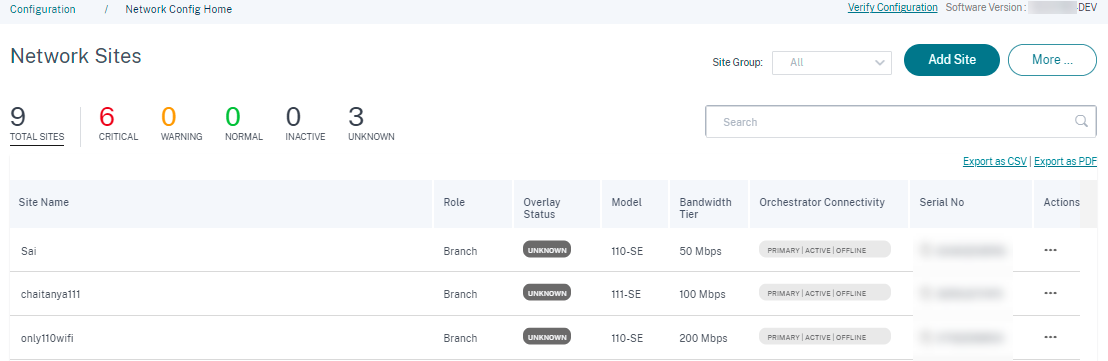Filter by Critical sites count
Viewport: 1108px width, 361px height.
click(118, 124)
